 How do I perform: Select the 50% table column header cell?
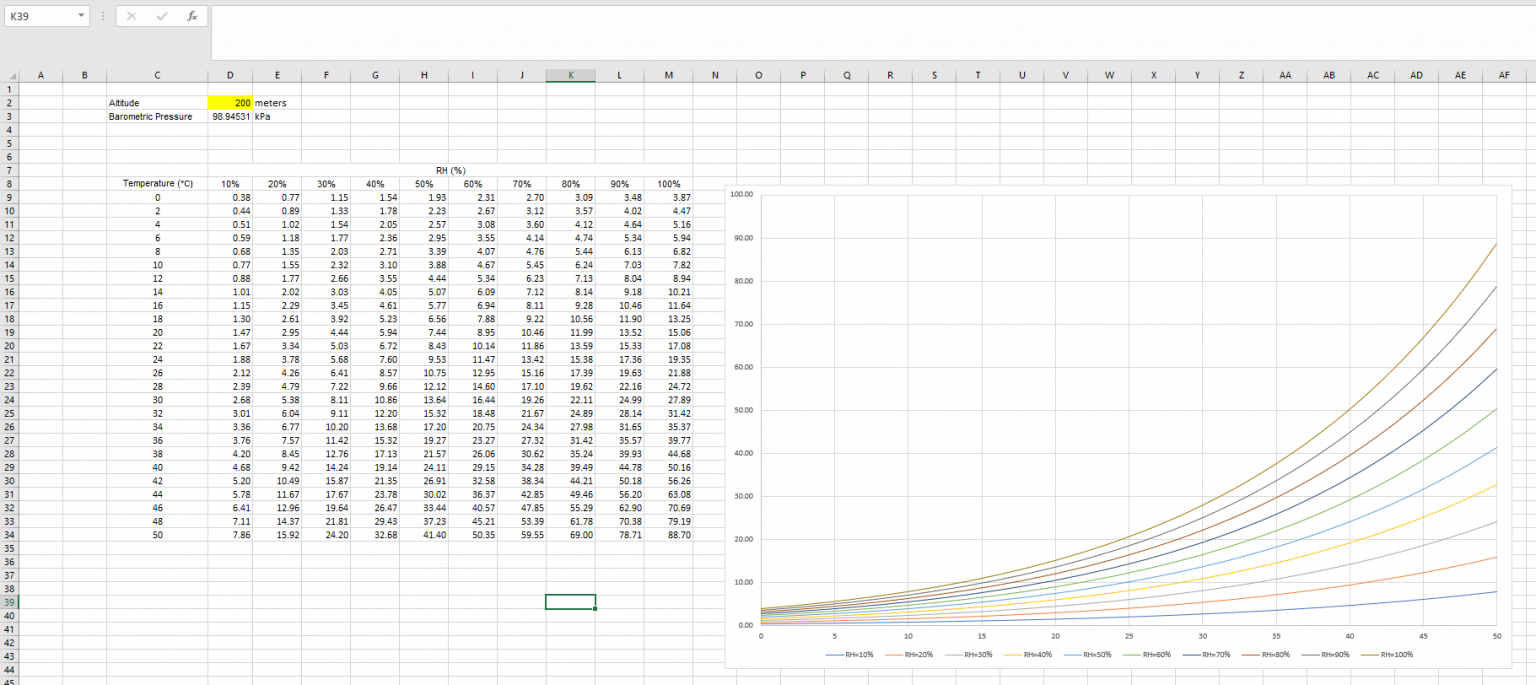click(424, 184)
